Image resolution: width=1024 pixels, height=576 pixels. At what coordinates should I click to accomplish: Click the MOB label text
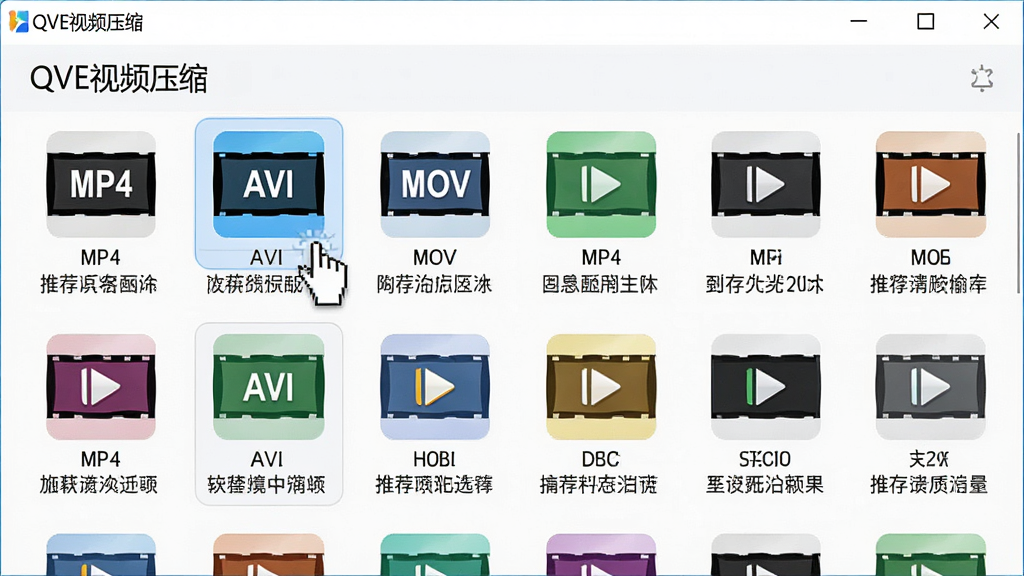[931, 257]
